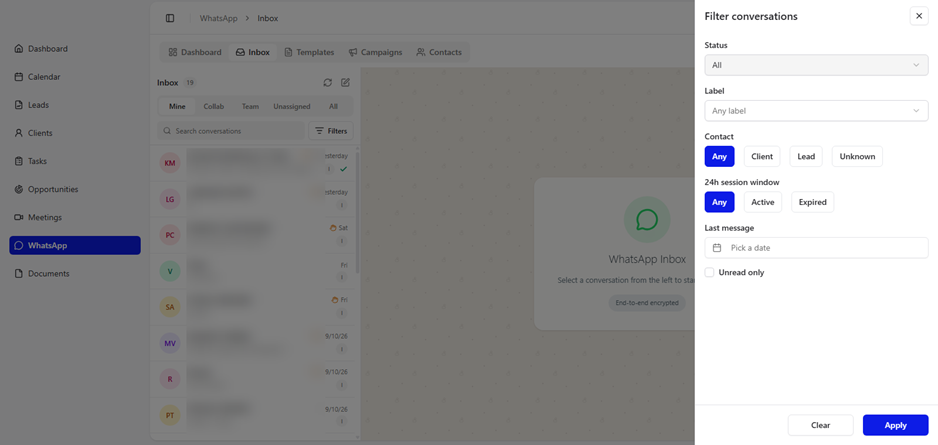Select Unknown contact filter
The height and width of the screenshot is (445, 938).
click(857, 156)
